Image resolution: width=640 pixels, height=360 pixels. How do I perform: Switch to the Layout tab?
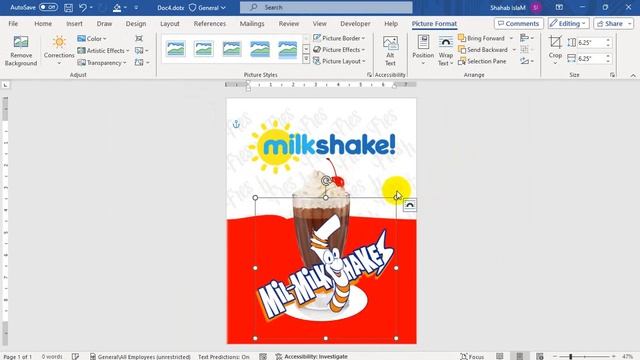[170, 24]
